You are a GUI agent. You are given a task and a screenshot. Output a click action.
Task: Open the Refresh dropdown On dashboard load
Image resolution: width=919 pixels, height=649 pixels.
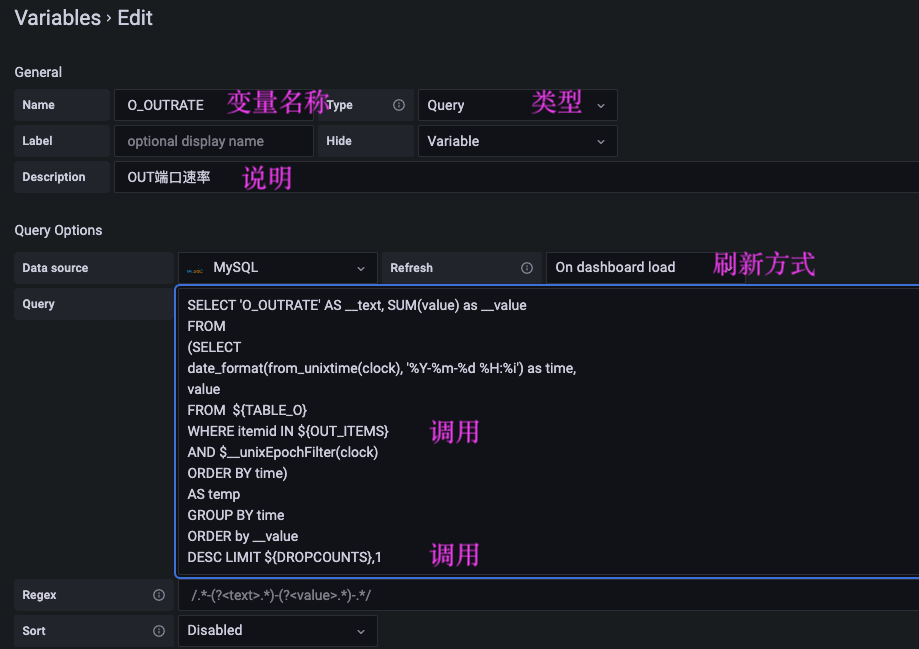click(x=645, y=268)
